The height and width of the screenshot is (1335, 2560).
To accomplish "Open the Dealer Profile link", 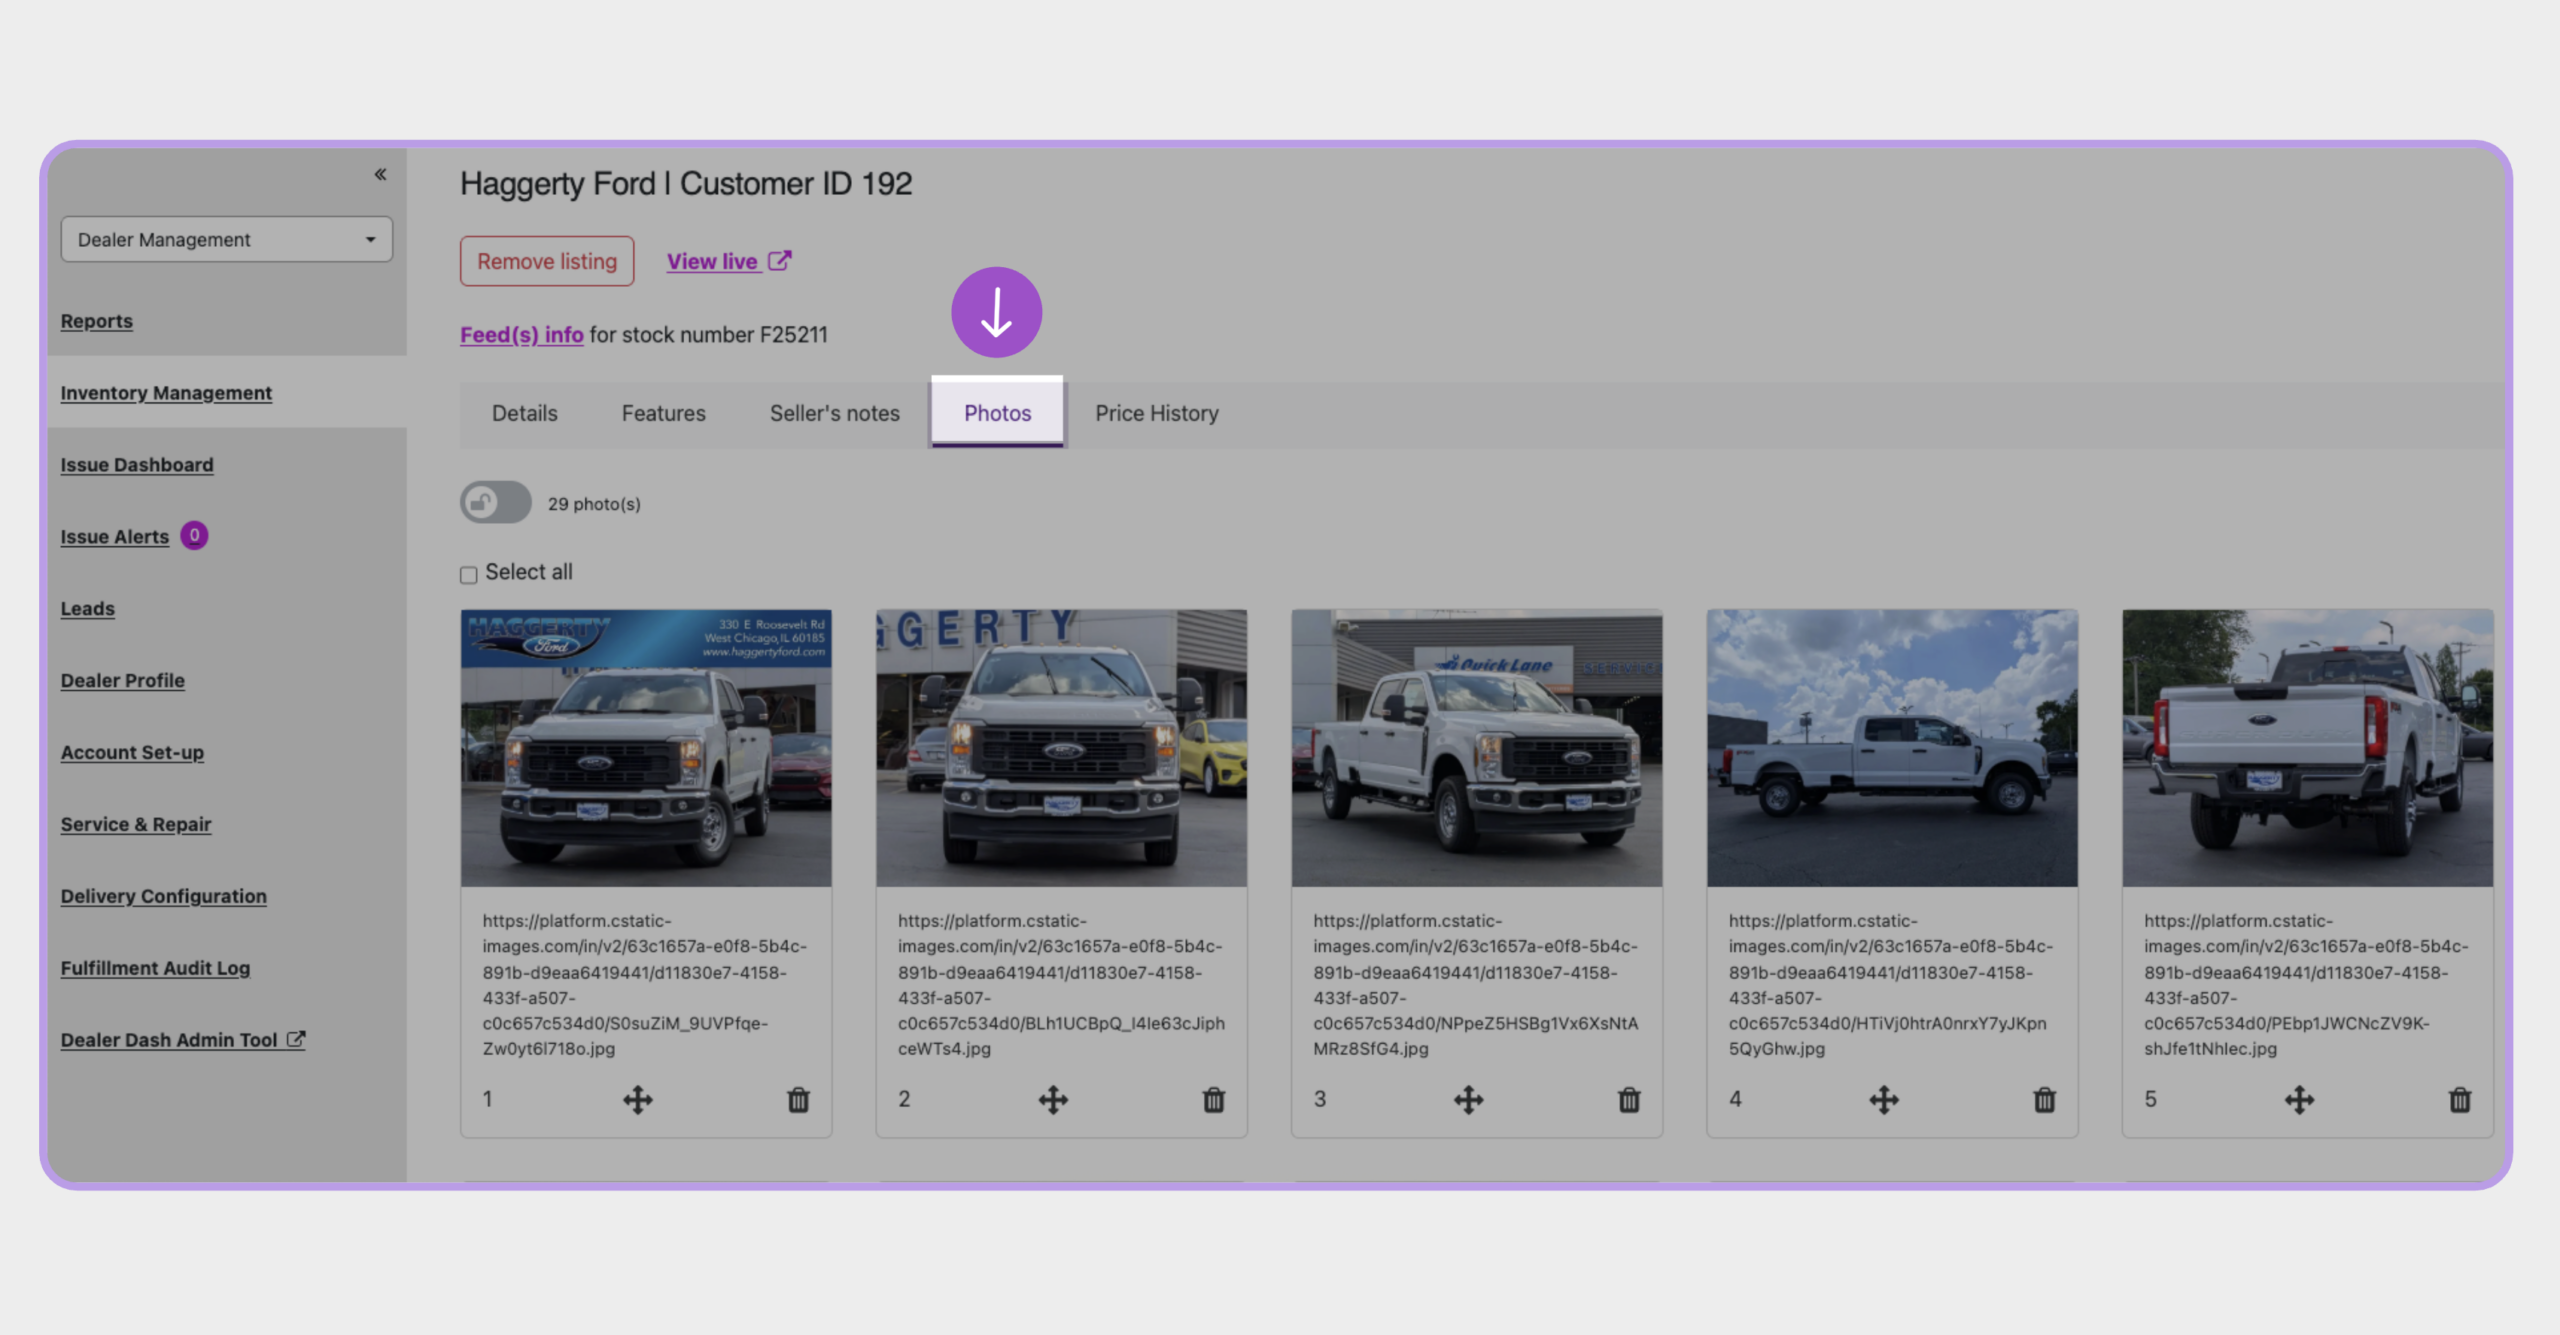I will pyautogui.click(x=123, y=681).
